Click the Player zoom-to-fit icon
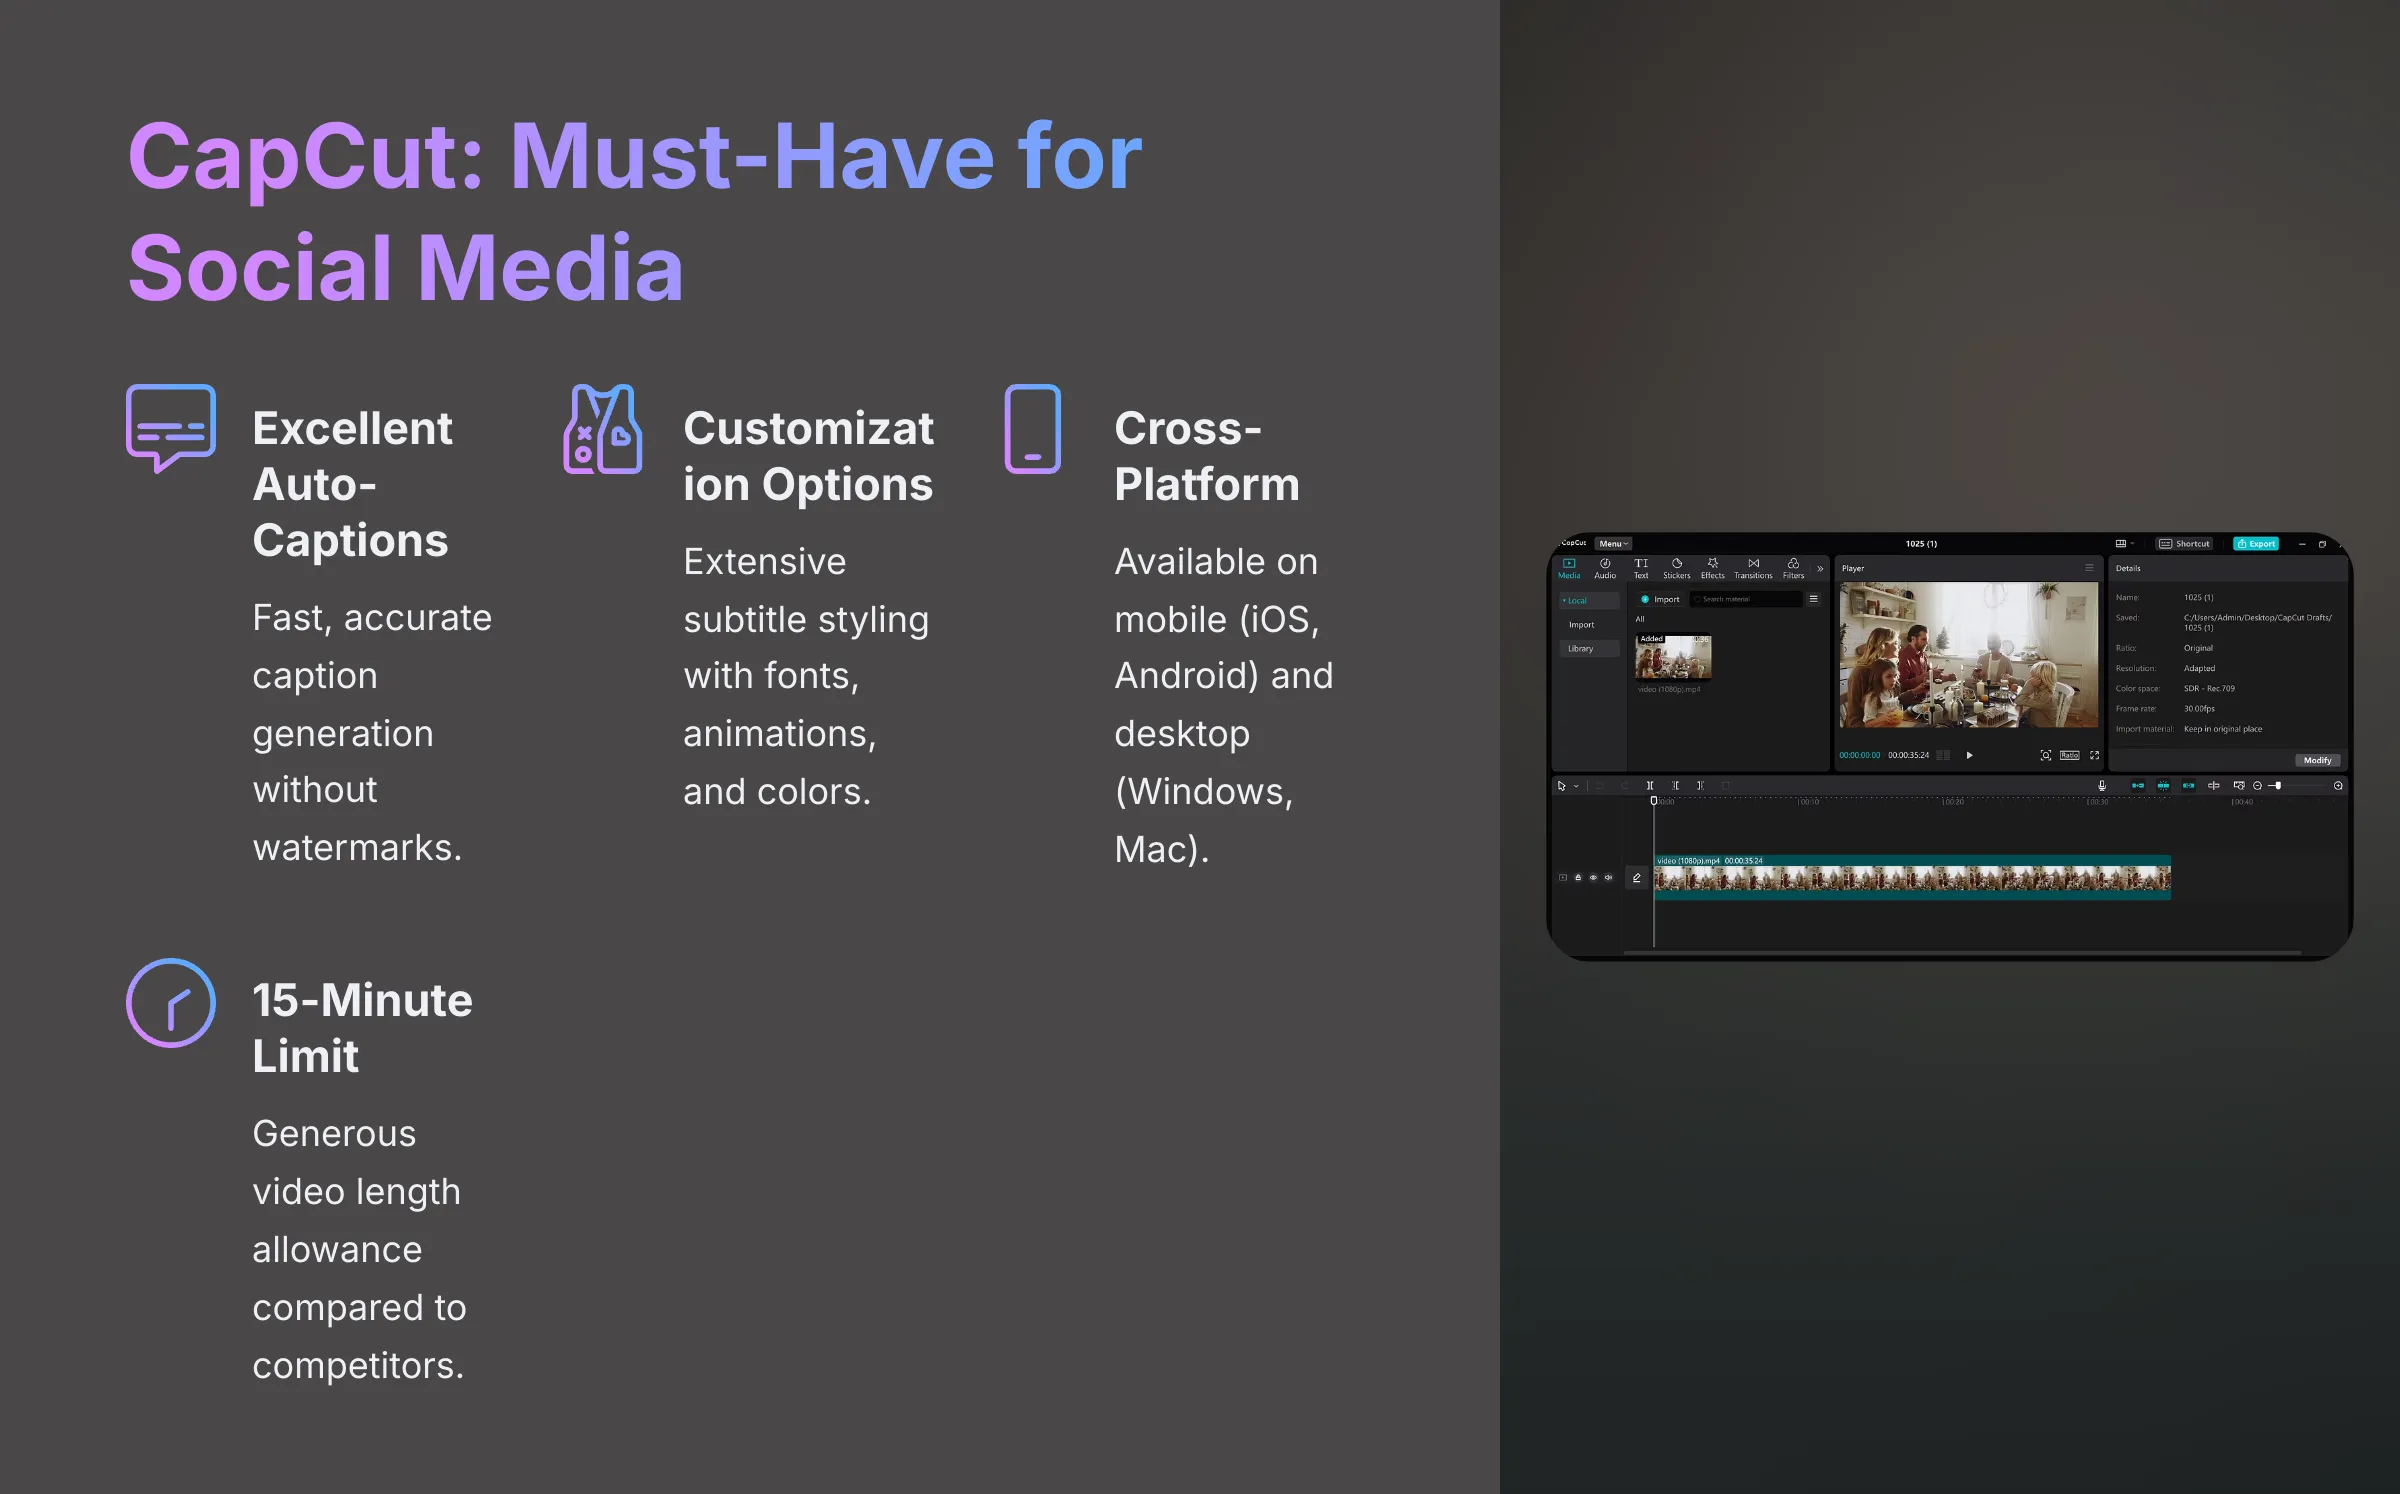The width and height of the screenshot is (2400, 1494). click(x=2046, y=755)
